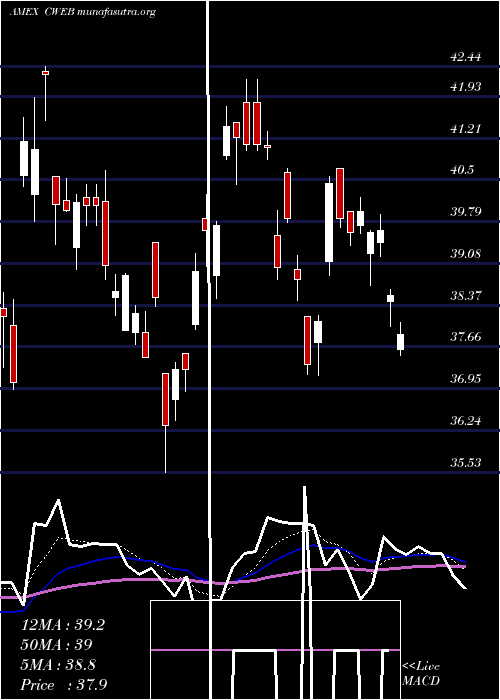Select the 35.53 price level label
The image size is (500, 700).
point(466,462)
